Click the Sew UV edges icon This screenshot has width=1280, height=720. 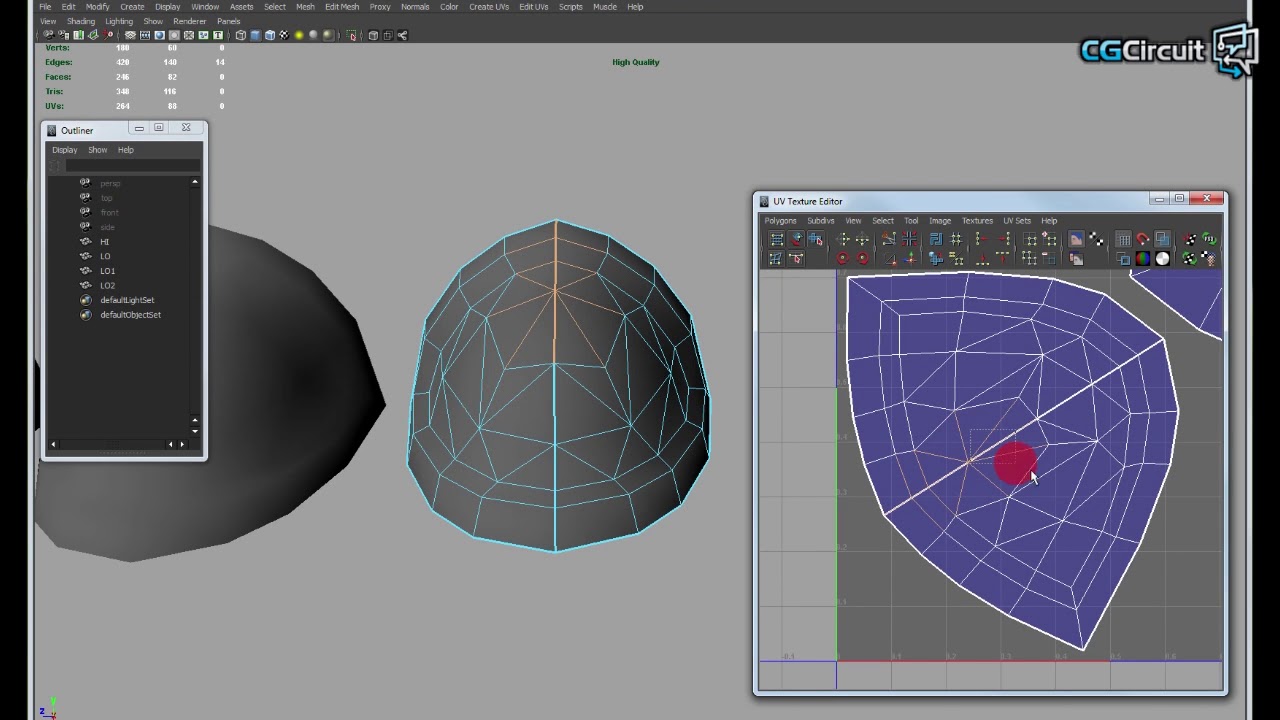(x=910, y=239)
